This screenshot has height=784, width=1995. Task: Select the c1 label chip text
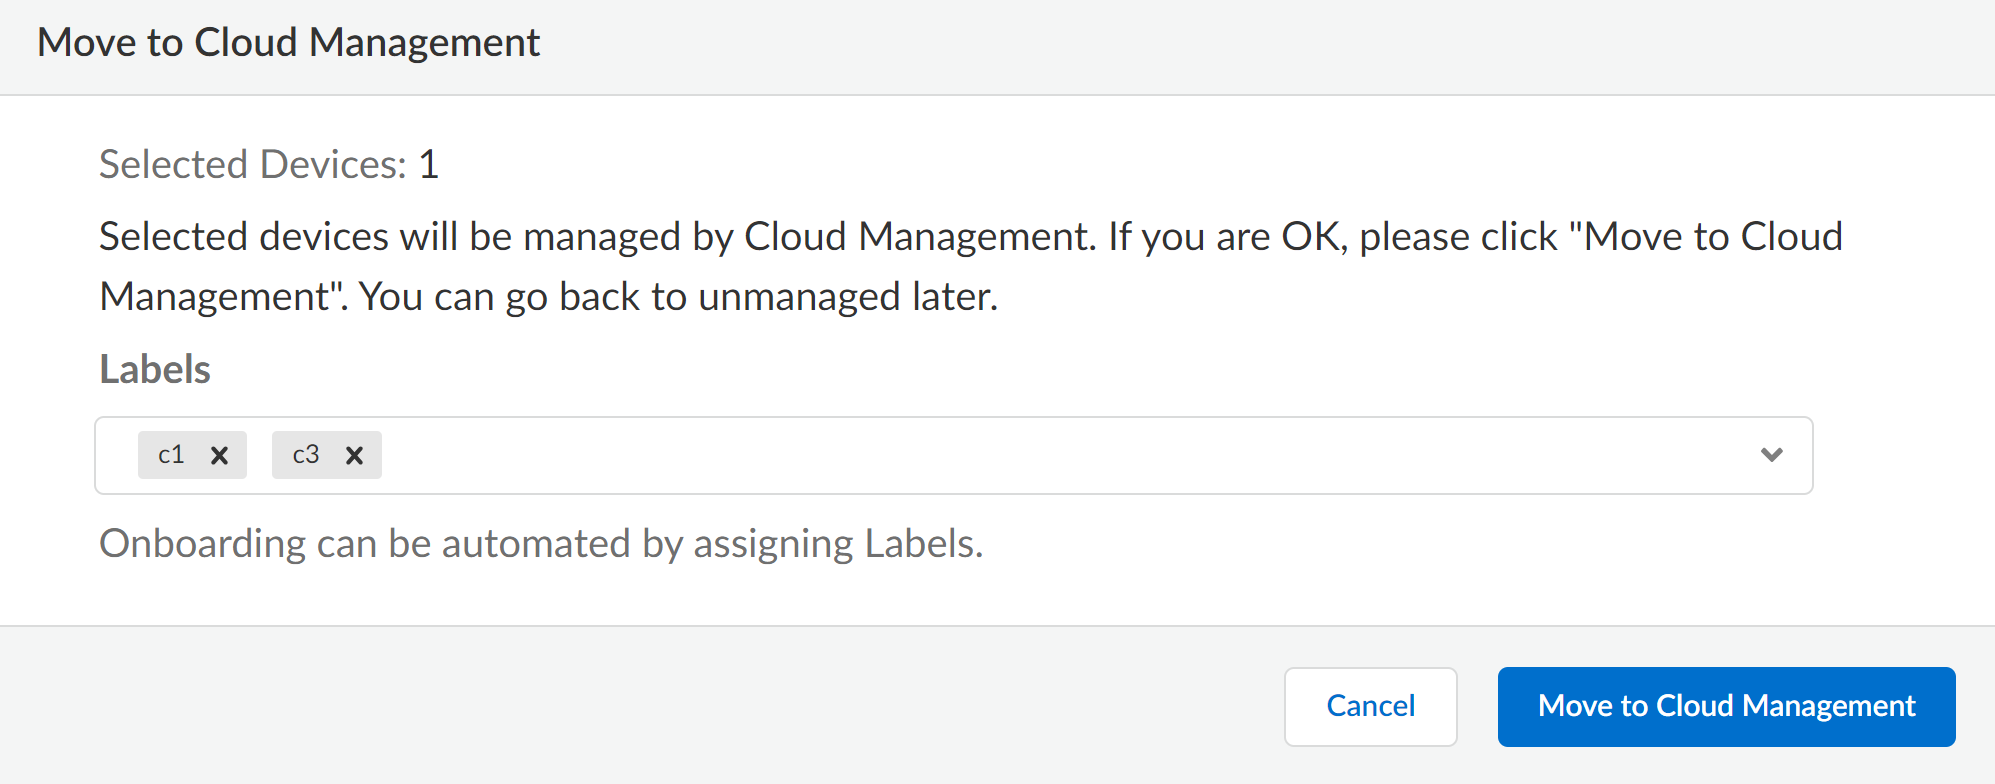171,455
